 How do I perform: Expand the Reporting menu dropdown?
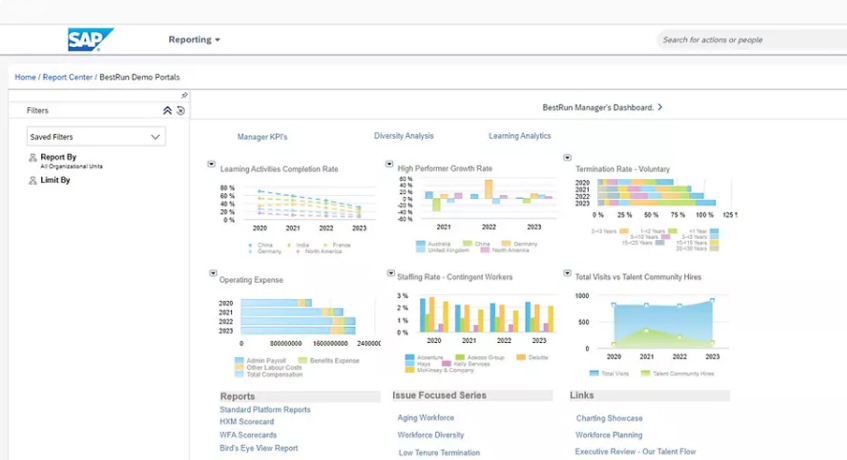(x=194, y=40)
